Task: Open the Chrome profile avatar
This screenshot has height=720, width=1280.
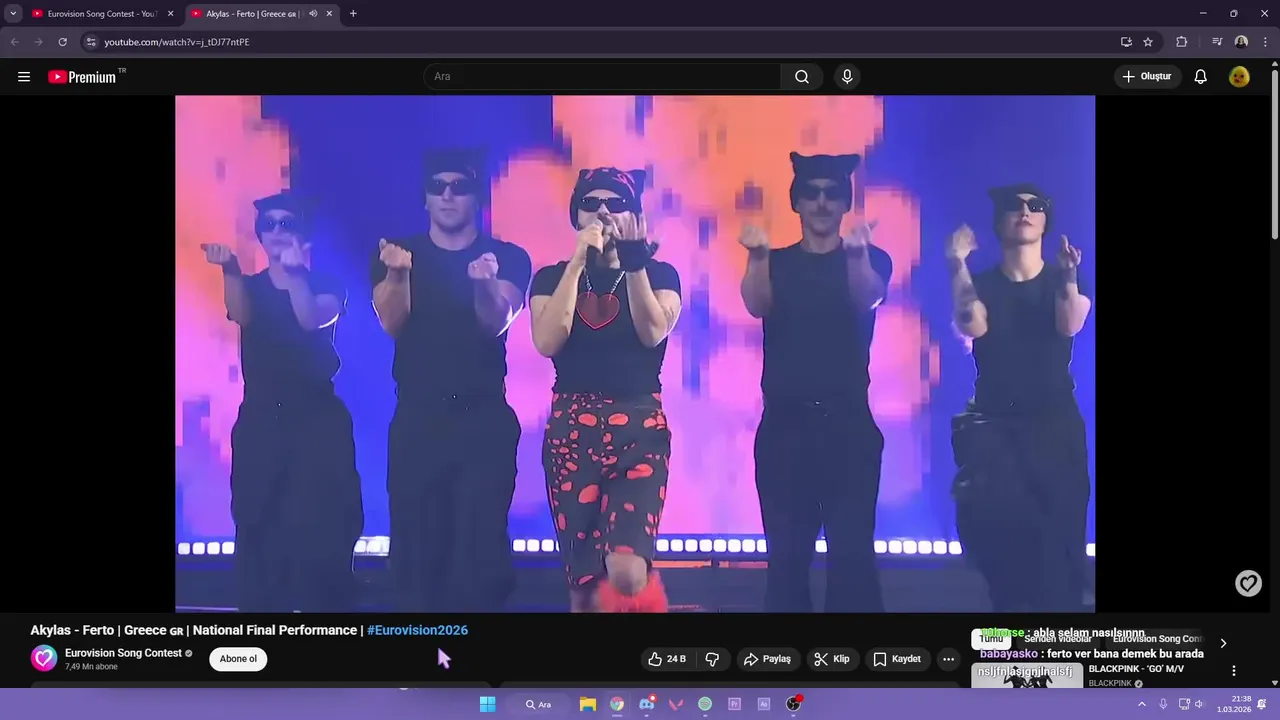Action: pos(1241,42)
